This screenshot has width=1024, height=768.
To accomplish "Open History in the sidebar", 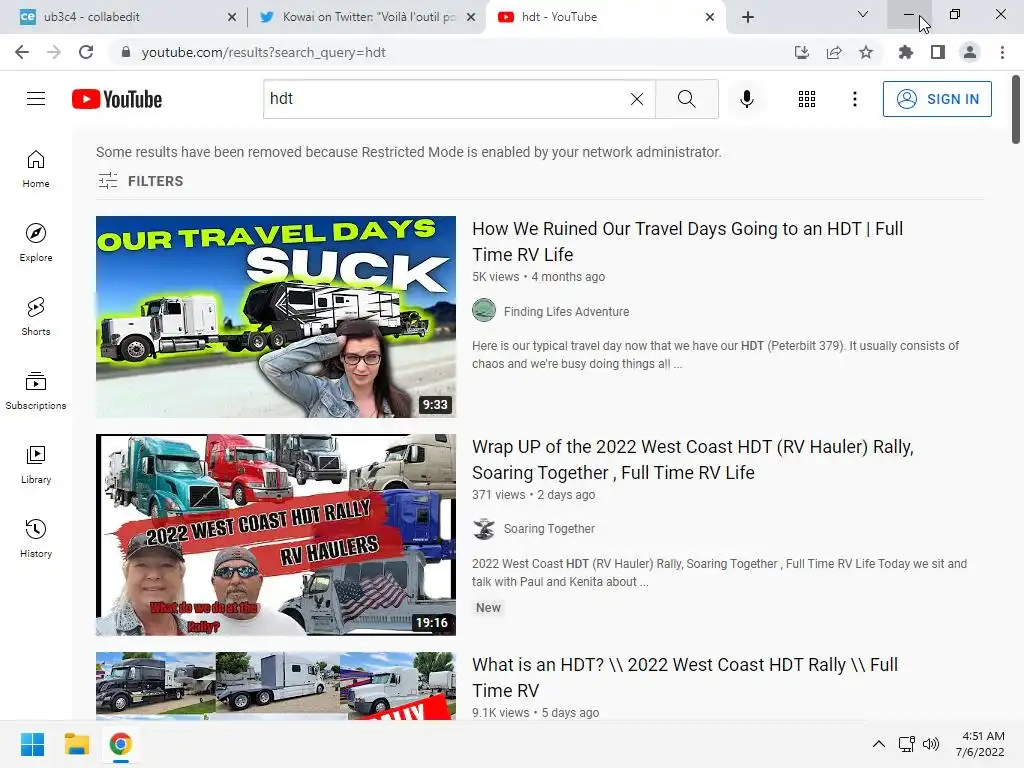I will click(x=36, y=538).
